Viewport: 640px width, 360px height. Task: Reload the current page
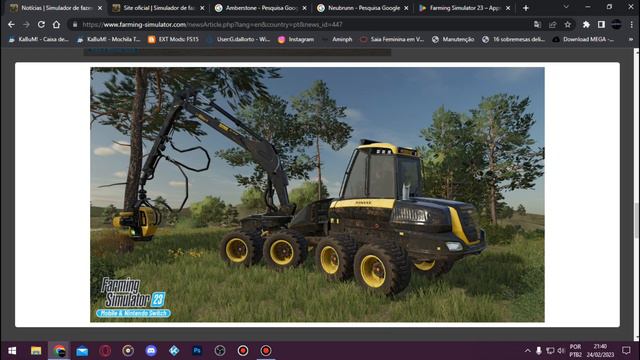(x=41, y=24)
